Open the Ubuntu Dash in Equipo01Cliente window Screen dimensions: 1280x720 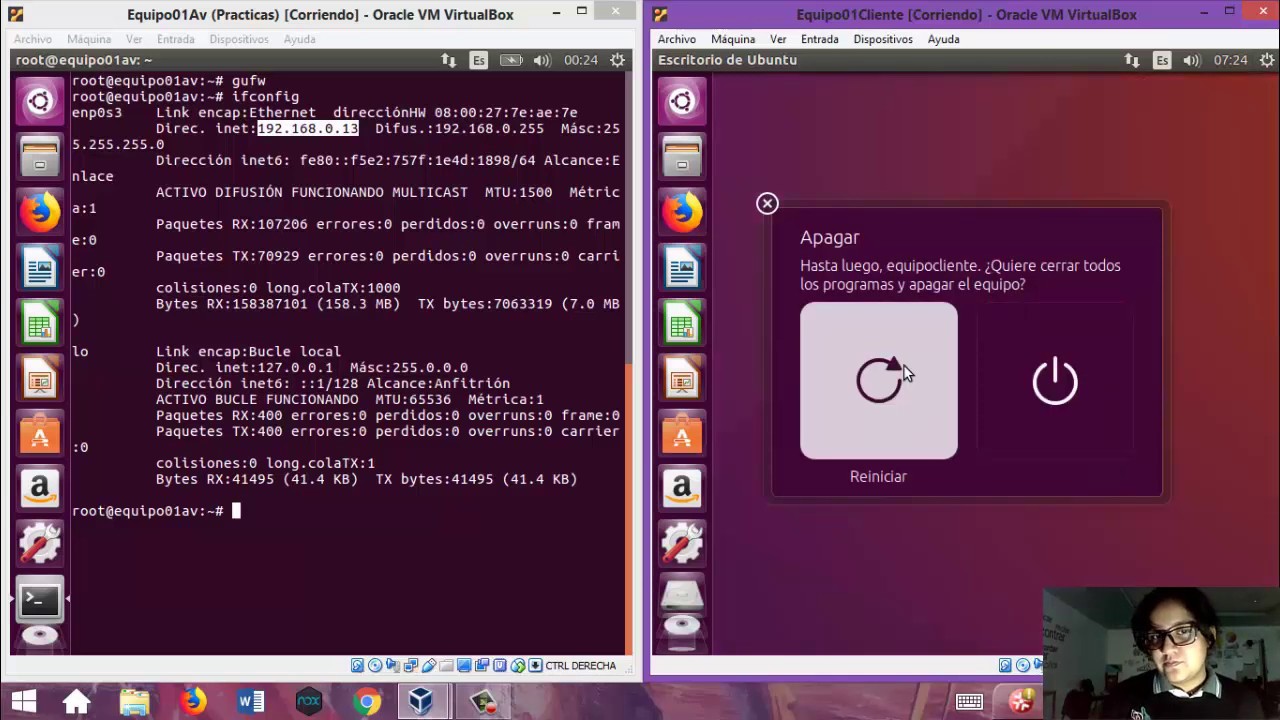coord(682,101)
